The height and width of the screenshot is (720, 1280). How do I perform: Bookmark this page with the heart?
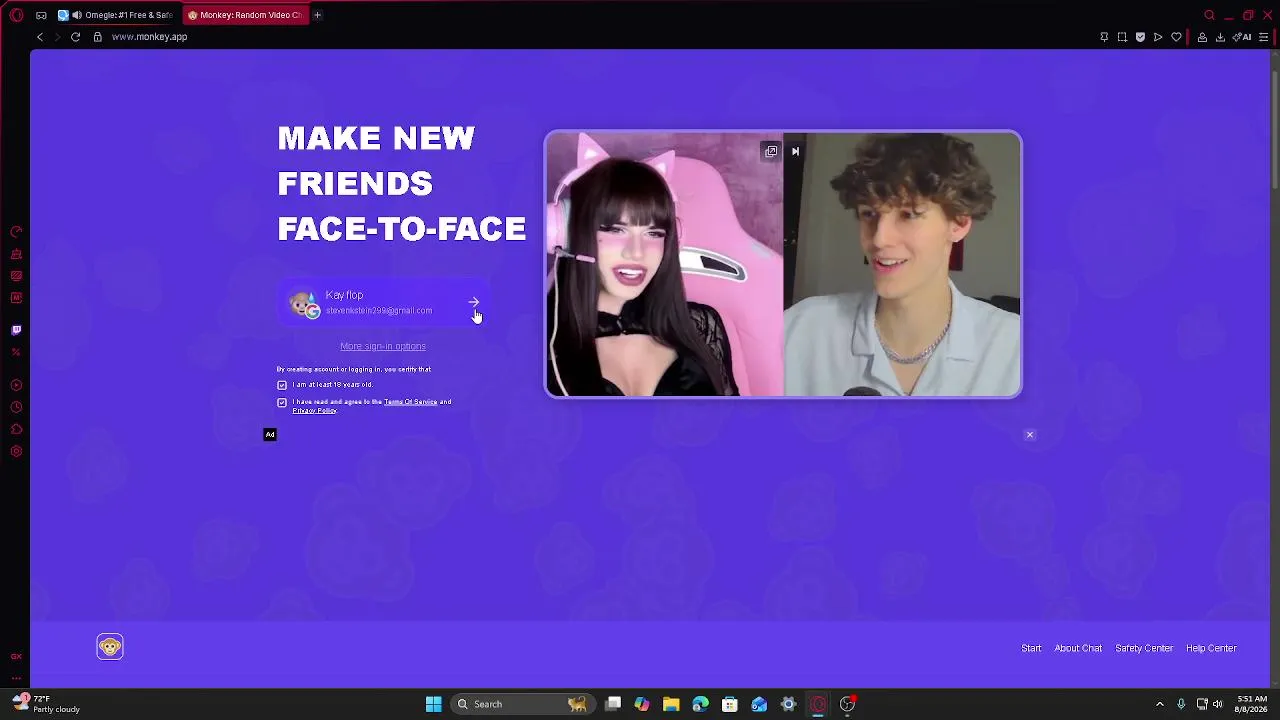[1176, 37]
